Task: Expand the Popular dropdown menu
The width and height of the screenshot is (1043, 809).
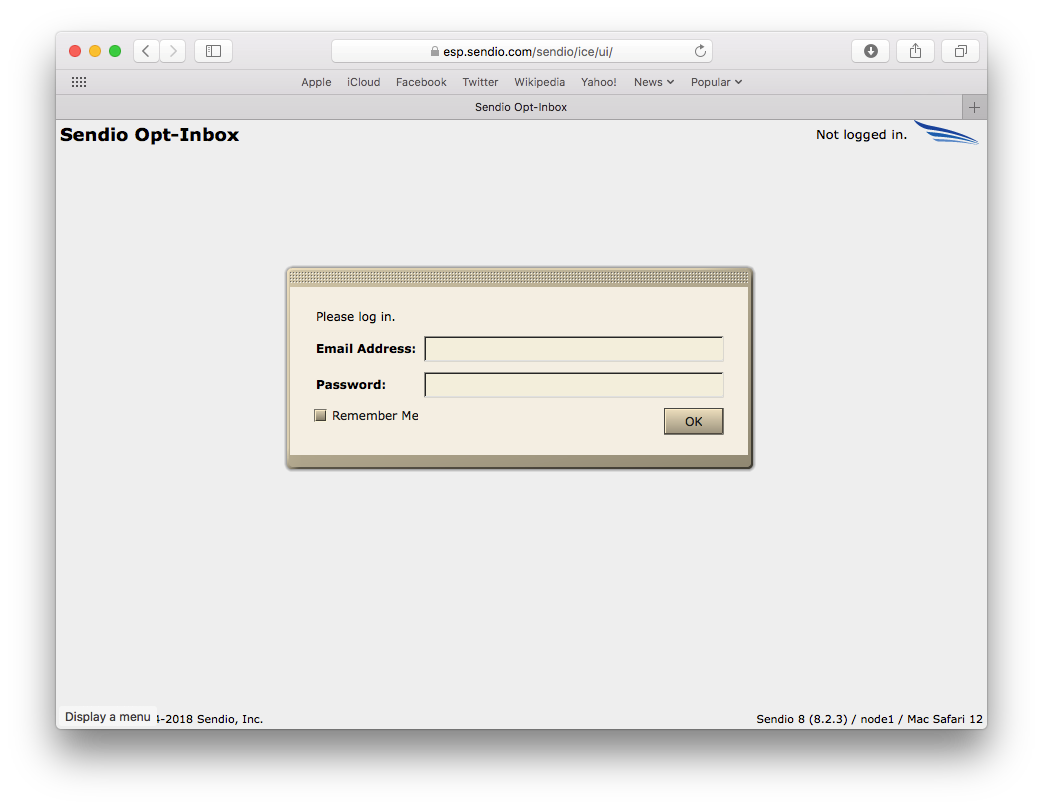Action: (x=716, y=81)
